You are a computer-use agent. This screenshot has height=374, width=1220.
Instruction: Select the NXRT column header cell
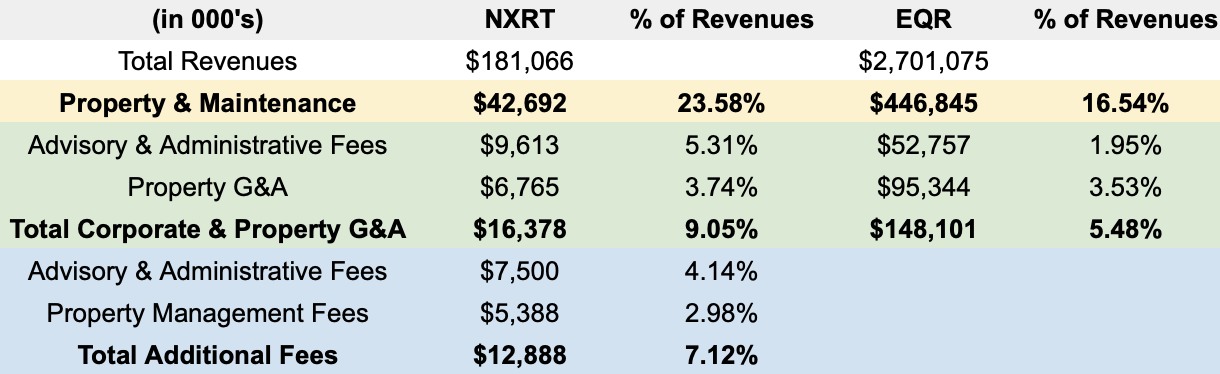click(519, 20)
